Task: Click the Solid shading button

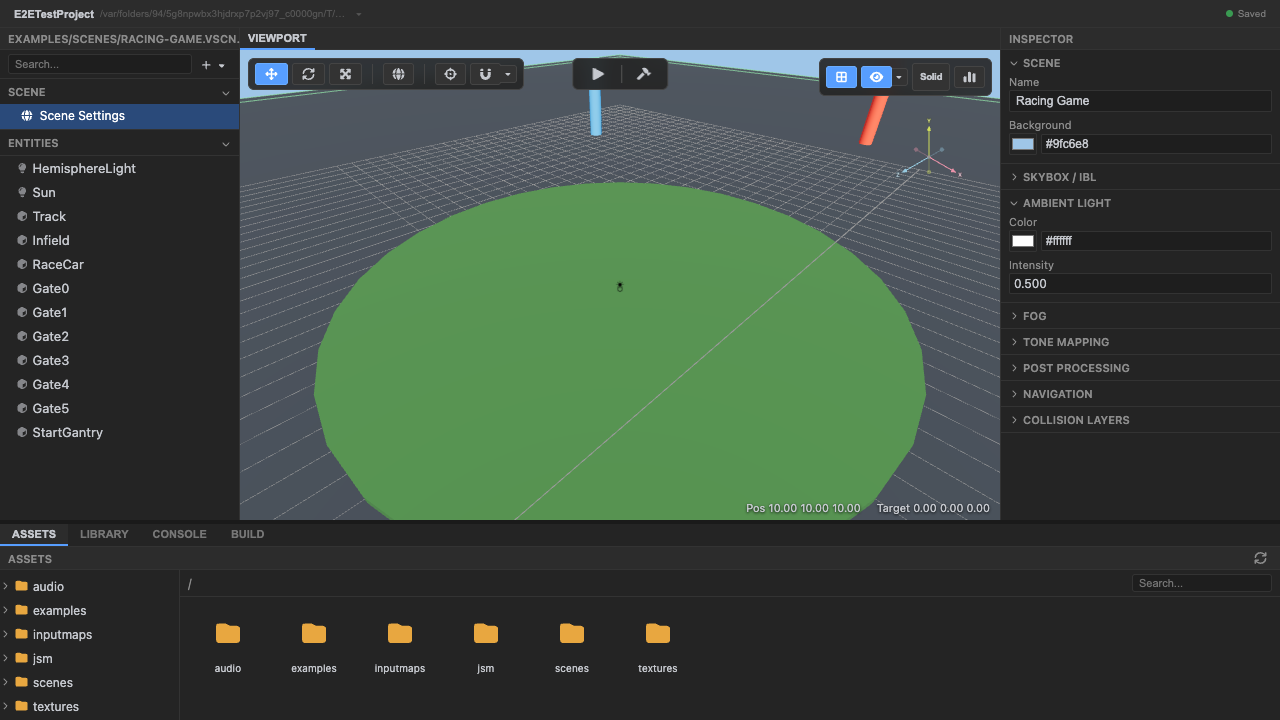Action: (931, 77)
